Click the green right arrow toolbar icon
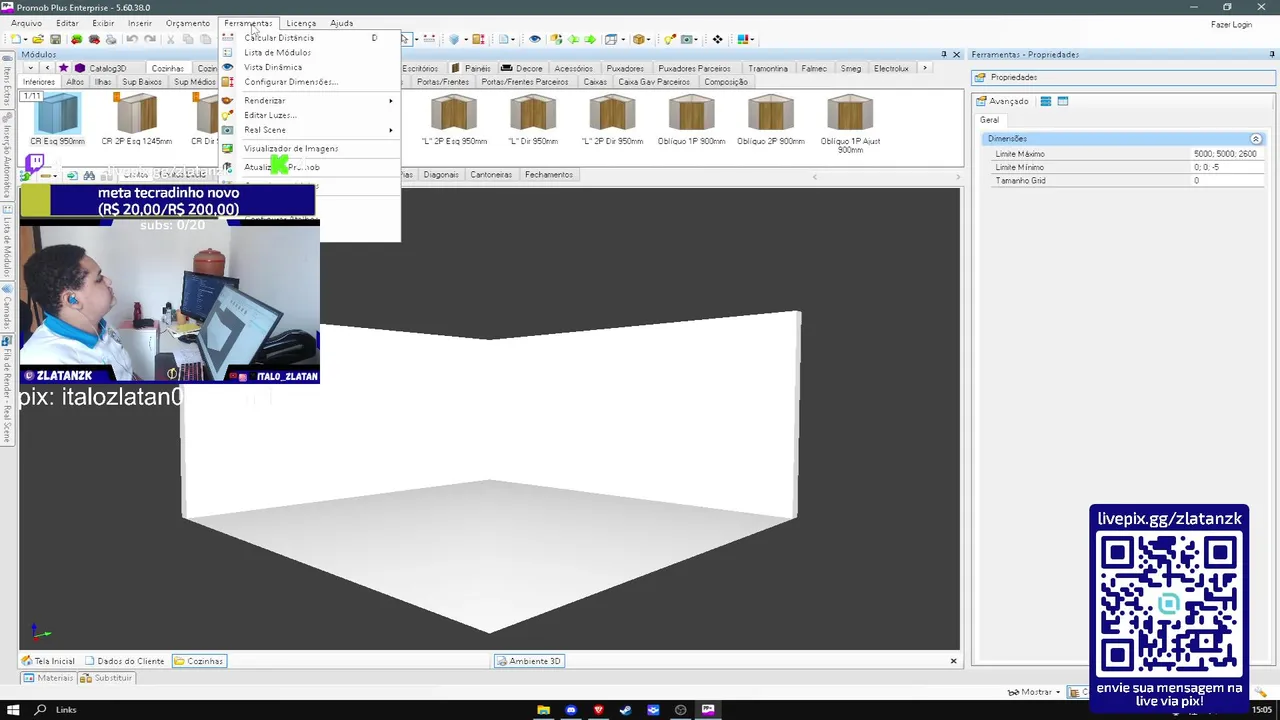Screen dimensions: 1280x720 (590, 40)
